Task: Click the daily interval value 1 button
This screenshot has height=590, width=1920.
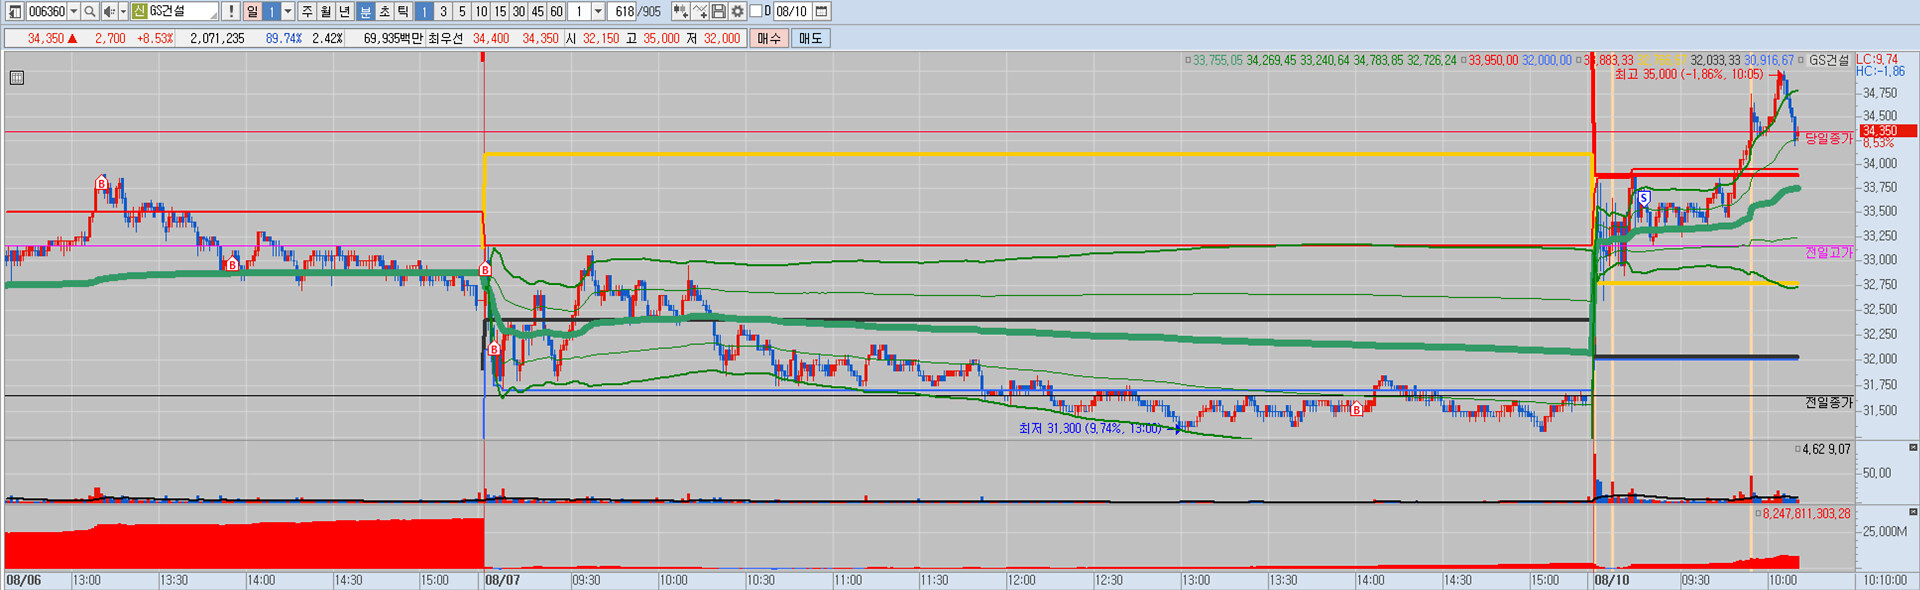Action: pos(271,11)
